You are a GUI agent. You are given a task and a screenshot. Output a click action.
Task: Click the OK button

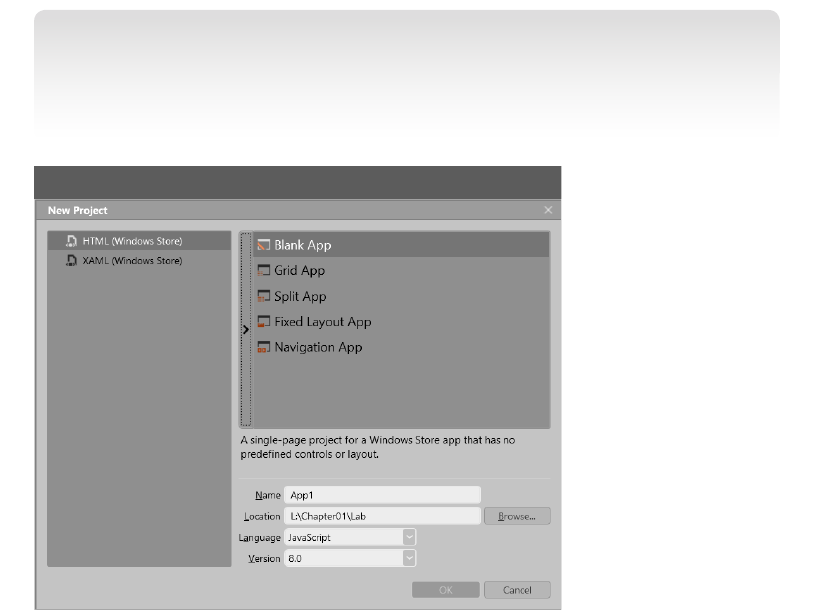point(445,590)
